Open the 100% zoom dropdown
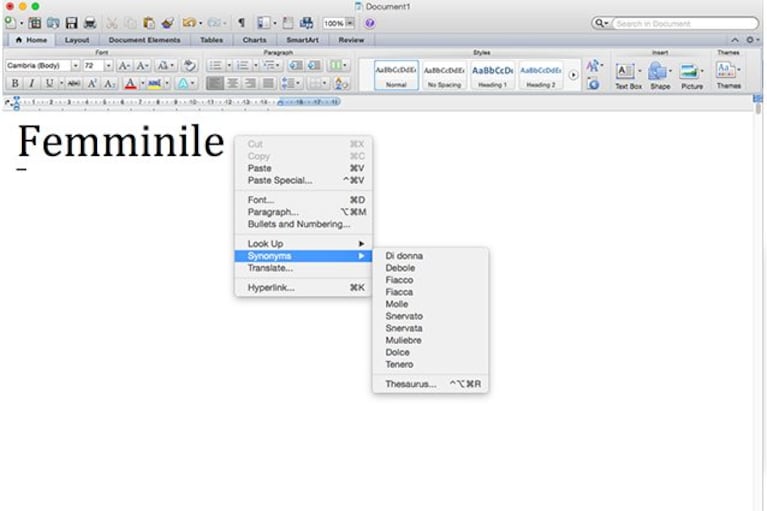The image size is (767, 511). pyautogui.click(x=350, y=23)
